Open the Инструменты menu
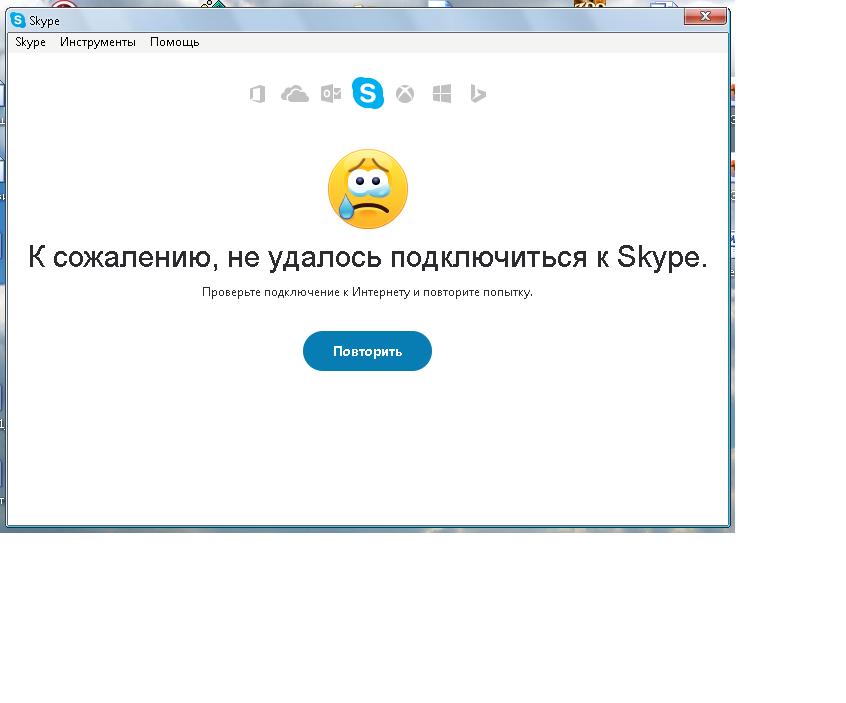 pos(97,42)
